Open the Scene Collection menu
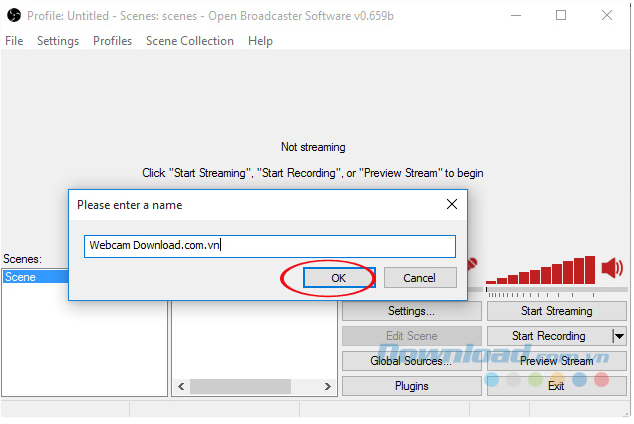Screen dimensions: 634x424 [x=190, y=41]
